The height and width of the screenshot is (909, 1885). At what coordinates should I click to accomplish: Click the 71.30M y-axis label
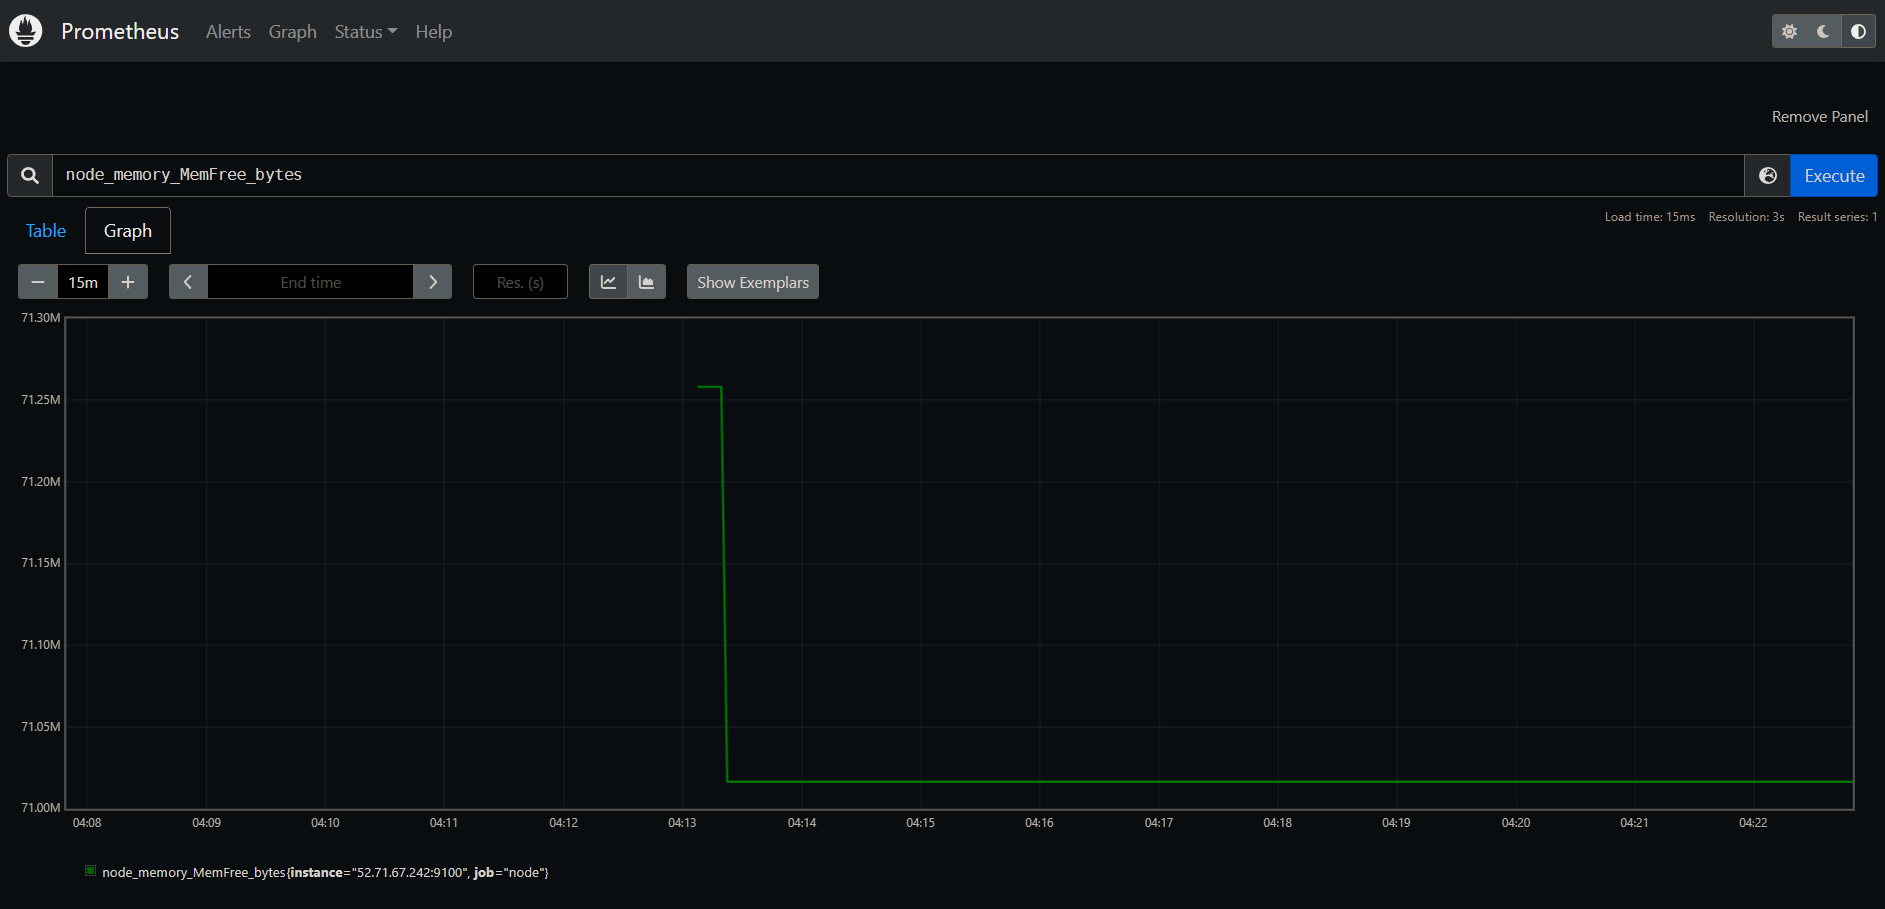click(x=41, y=318)
